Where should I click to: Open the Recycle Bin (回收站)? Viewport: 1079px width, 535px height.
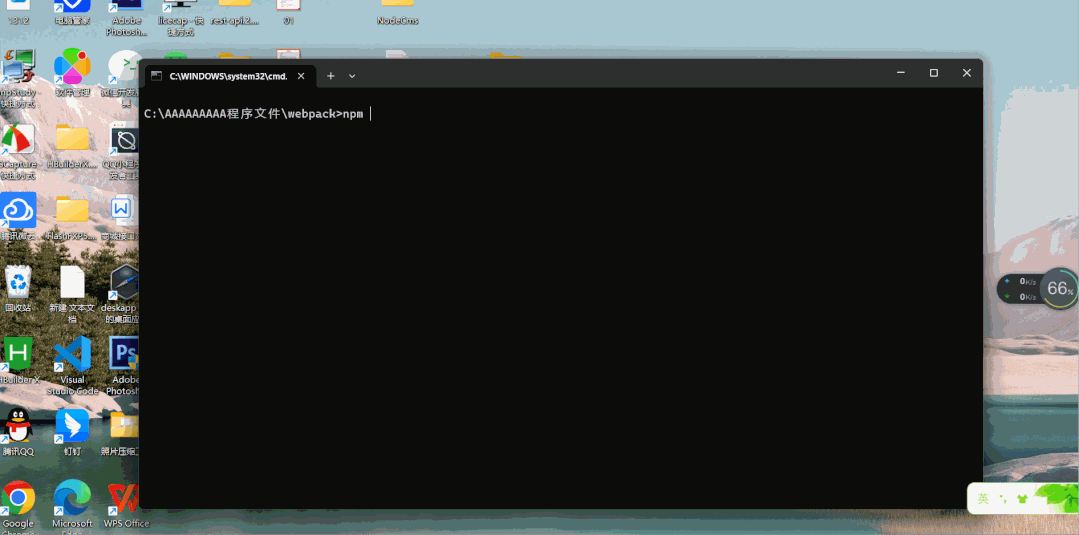[x=18, y=284]
